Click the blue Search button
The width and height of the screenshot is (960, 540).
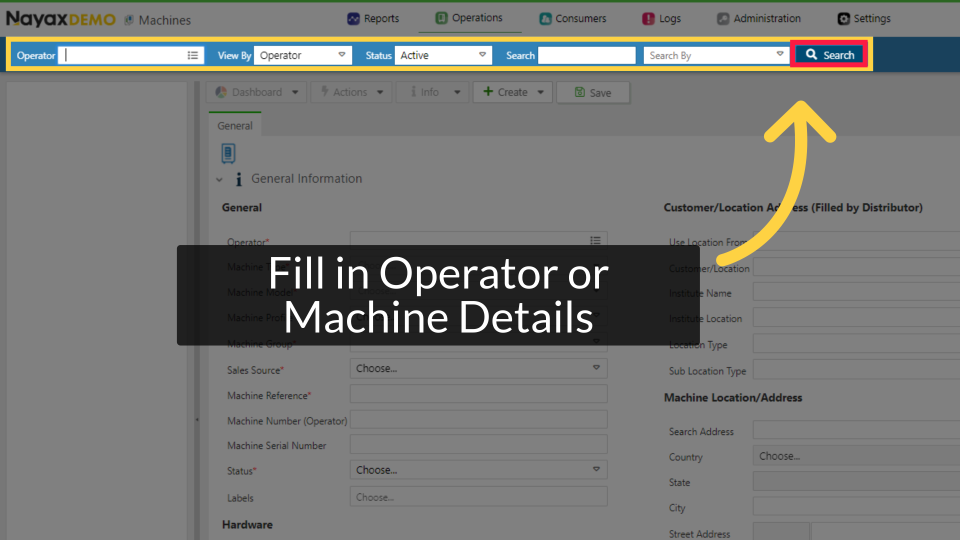click(x=829, y=55)
